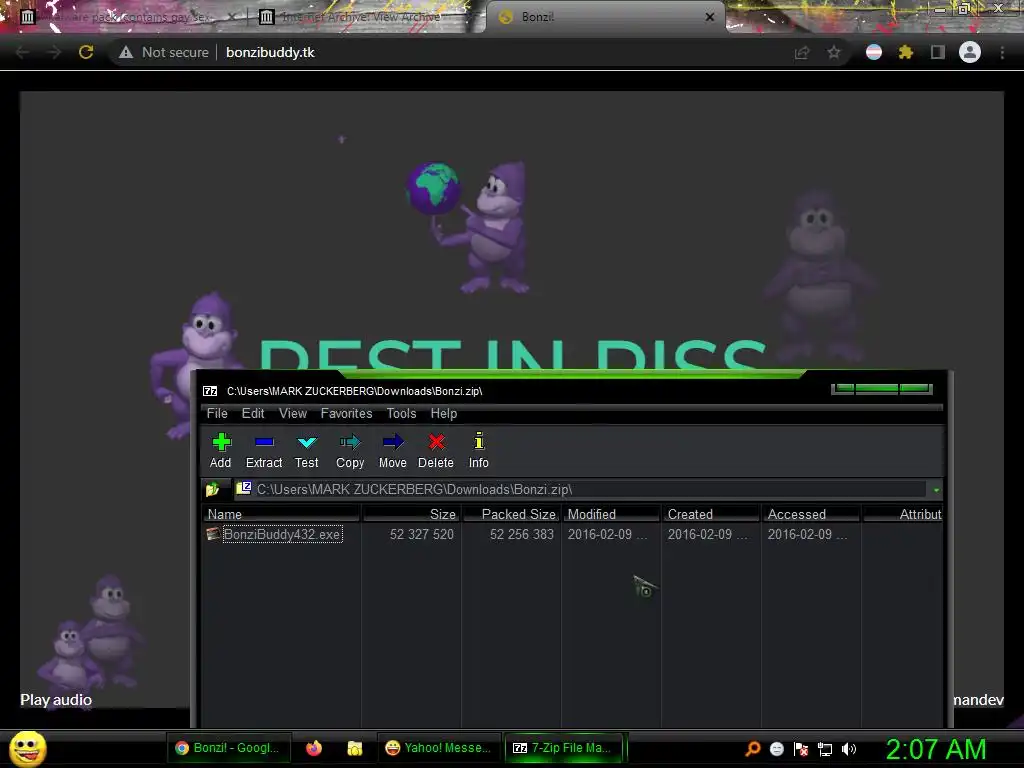The width and height of the screenshot is (1024, 768).
Task: Sort by the Created column header
Action: tap(711, 514)
